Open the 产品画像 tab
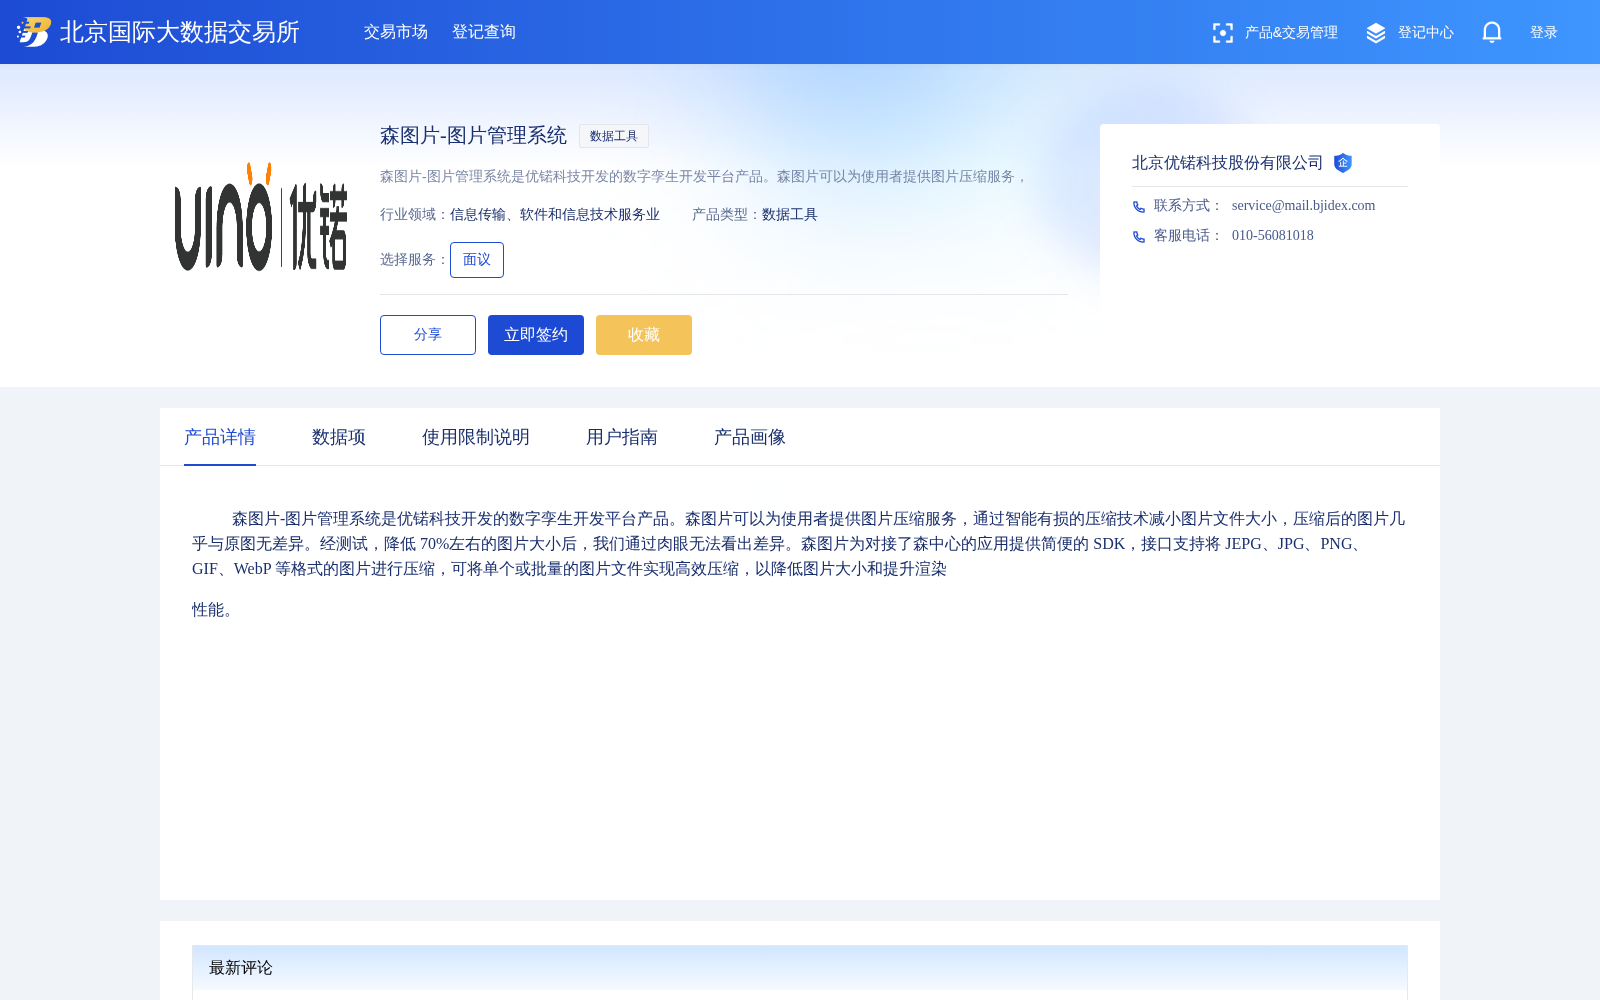This screenshot has height=1000, width=1600. tap(750, 437)
